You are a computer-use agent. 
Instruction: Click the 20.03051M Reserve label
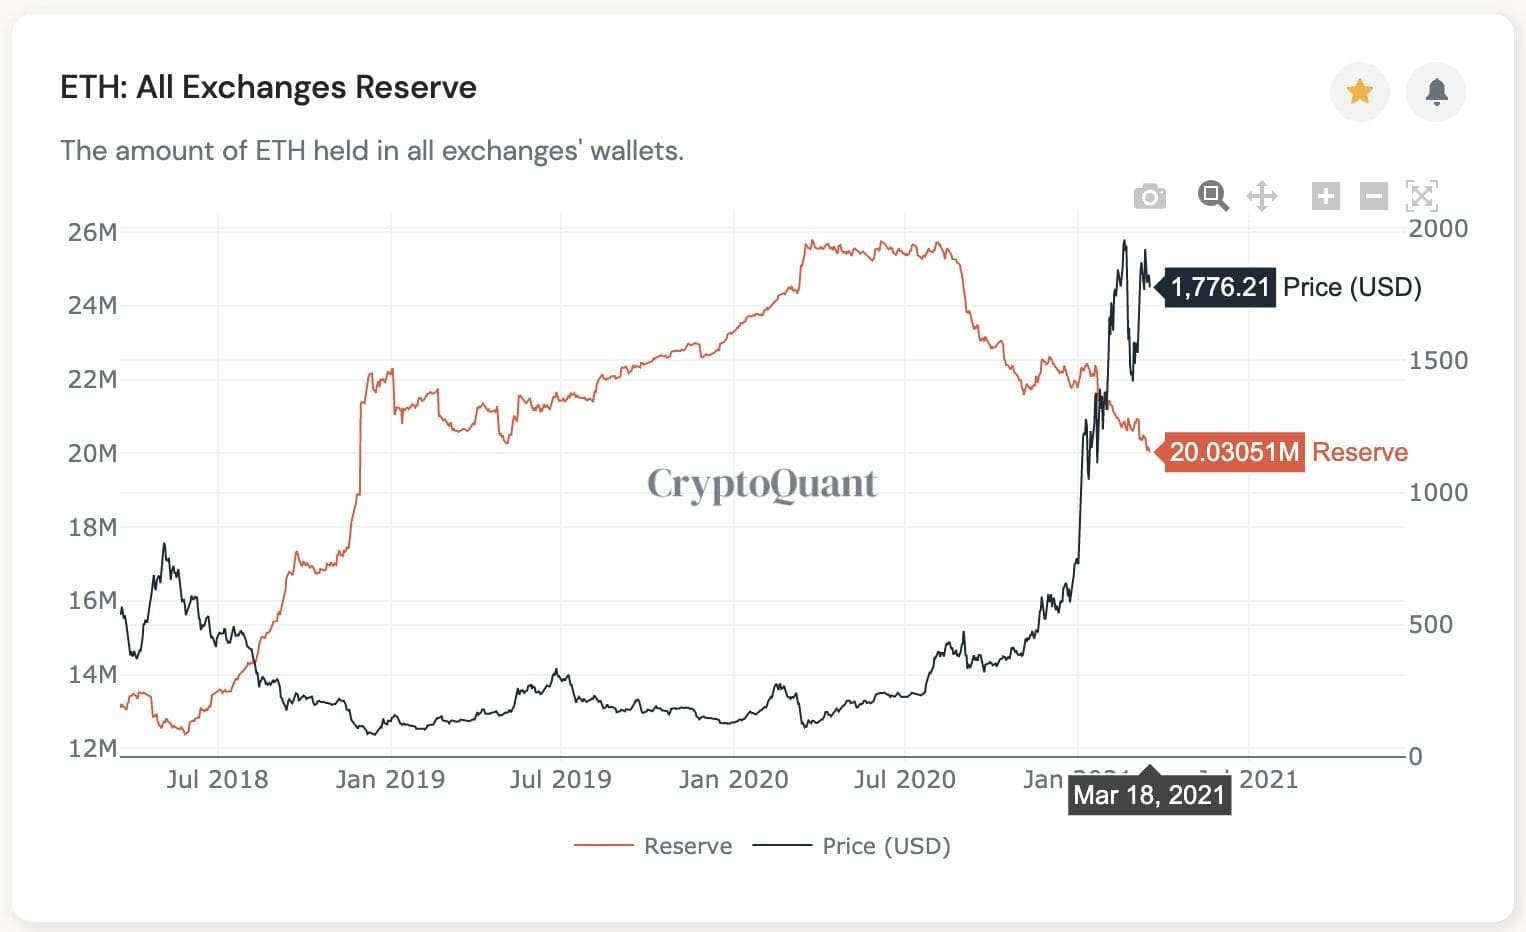point(1234,451)
